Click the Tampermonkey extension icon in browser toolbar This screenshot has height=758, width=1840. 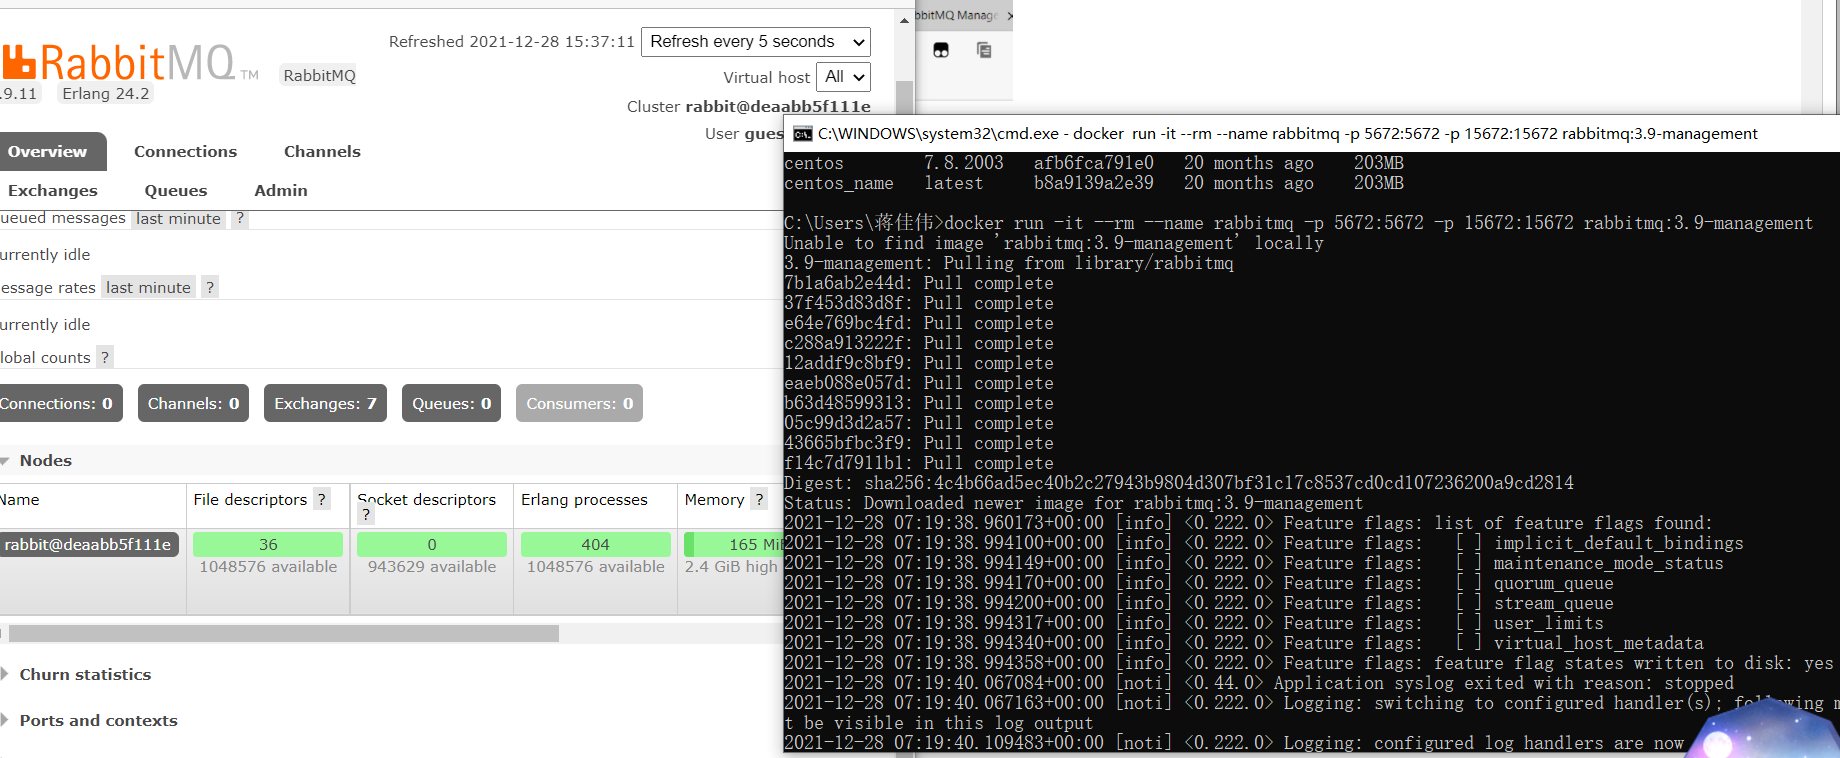point(941,50)
